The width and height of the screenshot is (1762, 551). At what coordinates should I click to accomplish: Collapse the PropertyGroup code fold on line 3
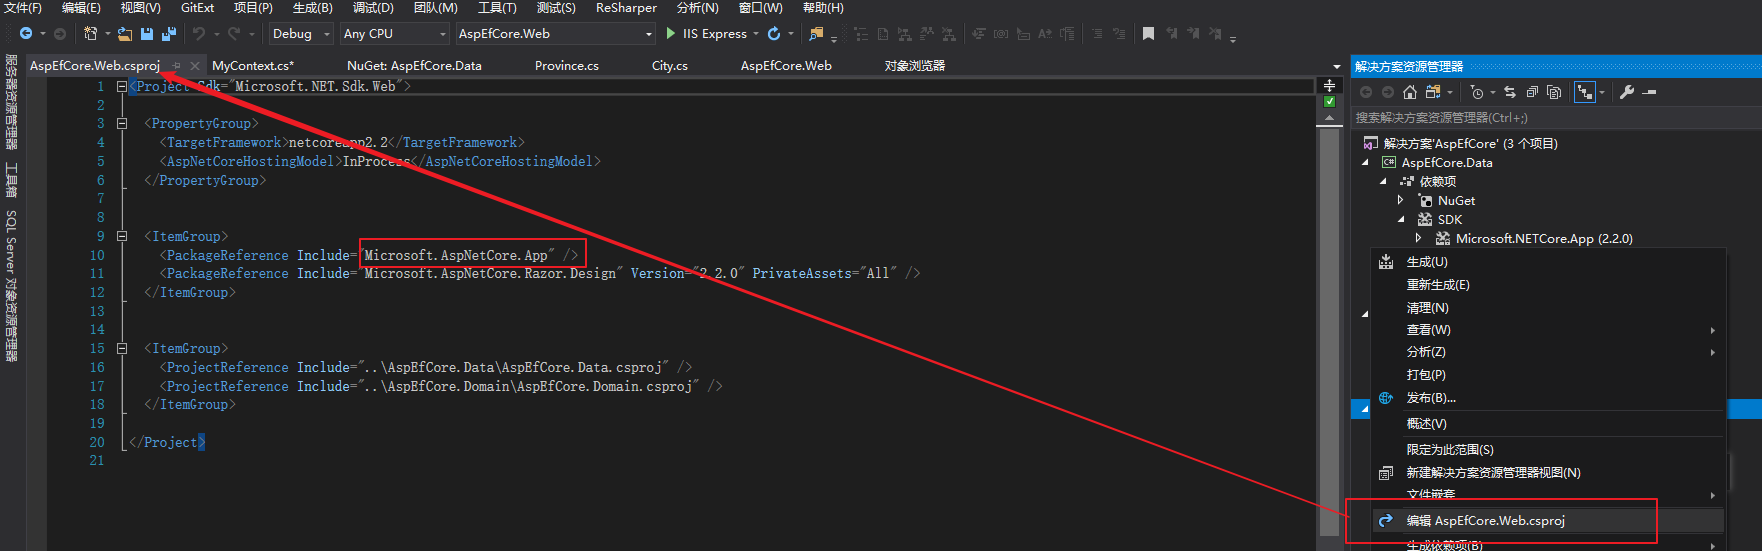tap(122, 124)
